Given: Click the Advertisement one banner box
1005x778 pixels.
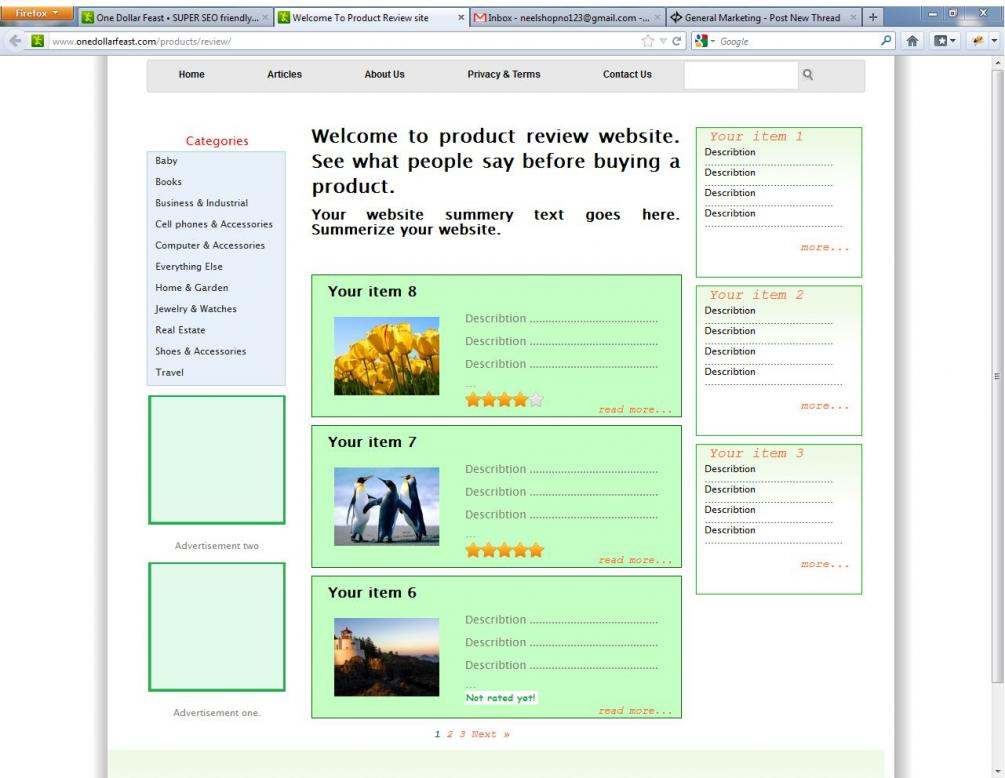Looking at the screenshot, I should 217,627.
